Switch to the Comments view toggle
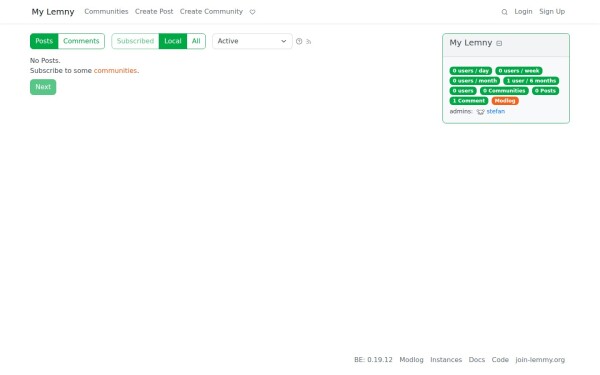This screenshot has width=600, height=375. 81,41
